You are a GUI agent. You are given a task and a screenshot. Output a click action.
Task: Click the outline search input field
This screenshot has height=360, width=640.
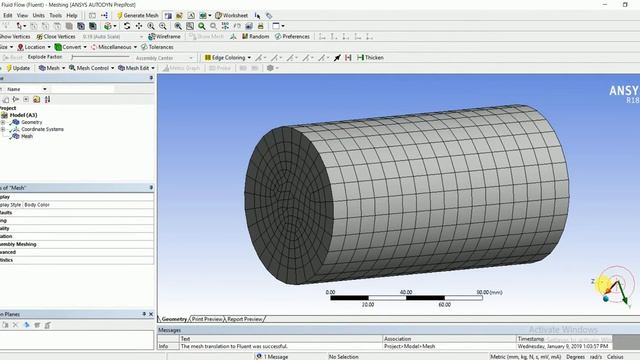pyautogui.click(x=82, y=89)
